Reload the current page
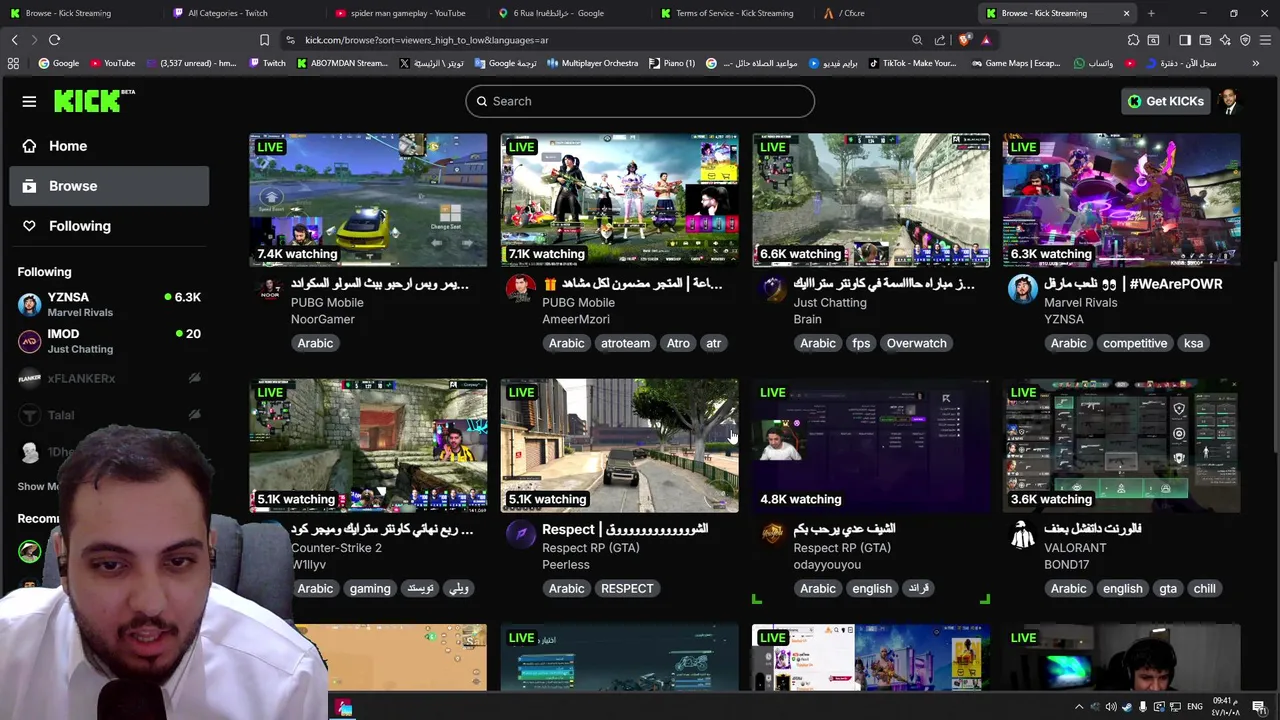The height and width of the screenshot is (720, 1280). [54, 40]
